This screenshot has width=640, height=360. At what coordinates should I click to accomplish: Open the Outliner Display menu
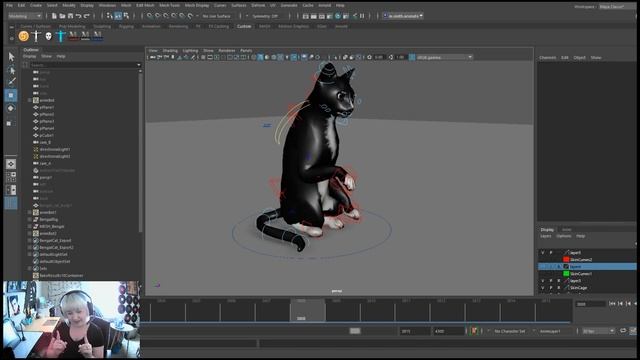29,56
